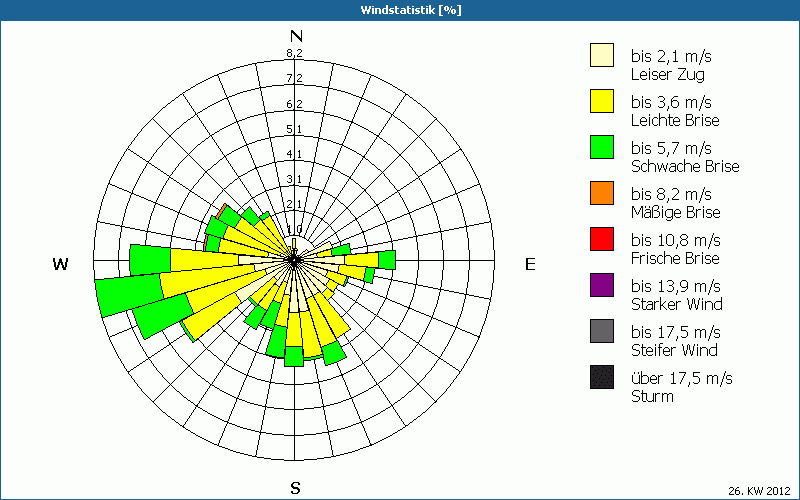Click the '8,2' radial axis value
Viewport: 800px width, 500px height.
click(x=294, y=53)
